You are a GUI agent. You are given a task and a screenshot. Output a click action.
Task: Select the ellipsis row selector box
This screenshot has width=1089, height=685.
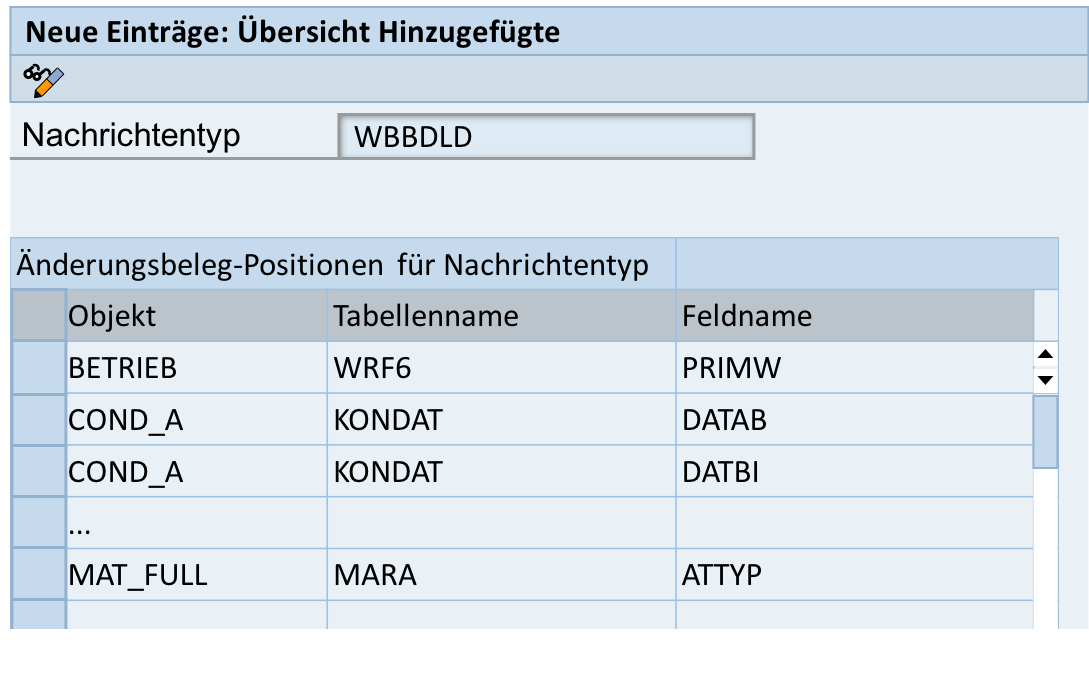click(39, 523)
